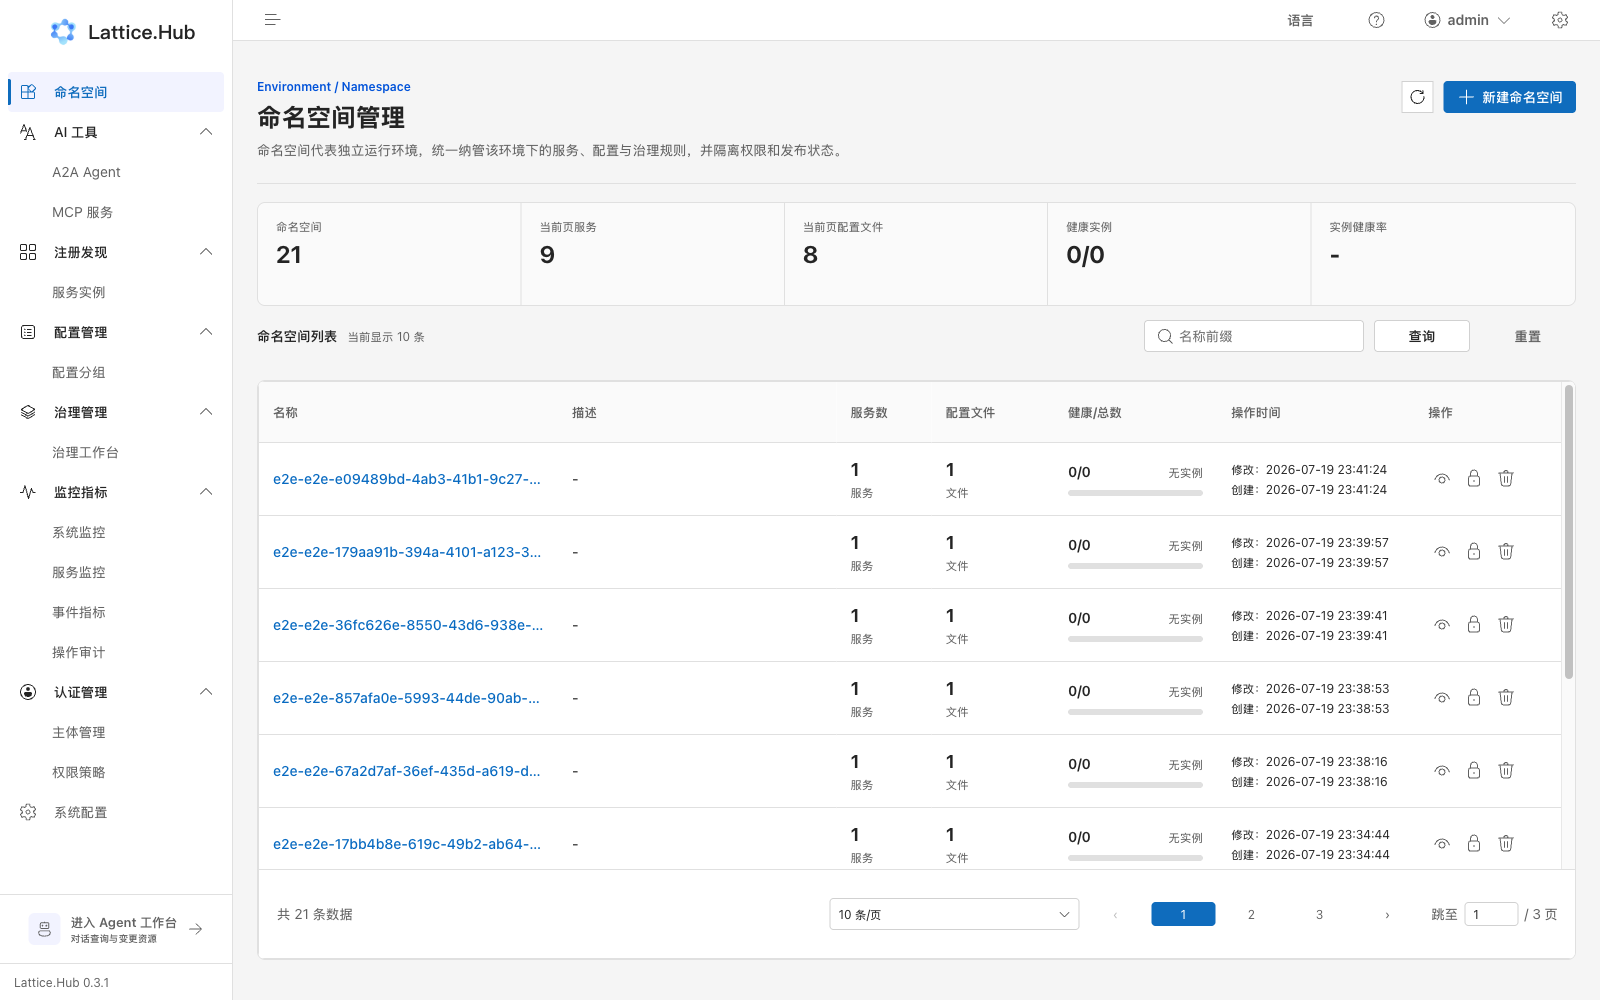Focus the 跳至 page jump input
This screenshot has width=1600, height=1000.
[1491, 914]
